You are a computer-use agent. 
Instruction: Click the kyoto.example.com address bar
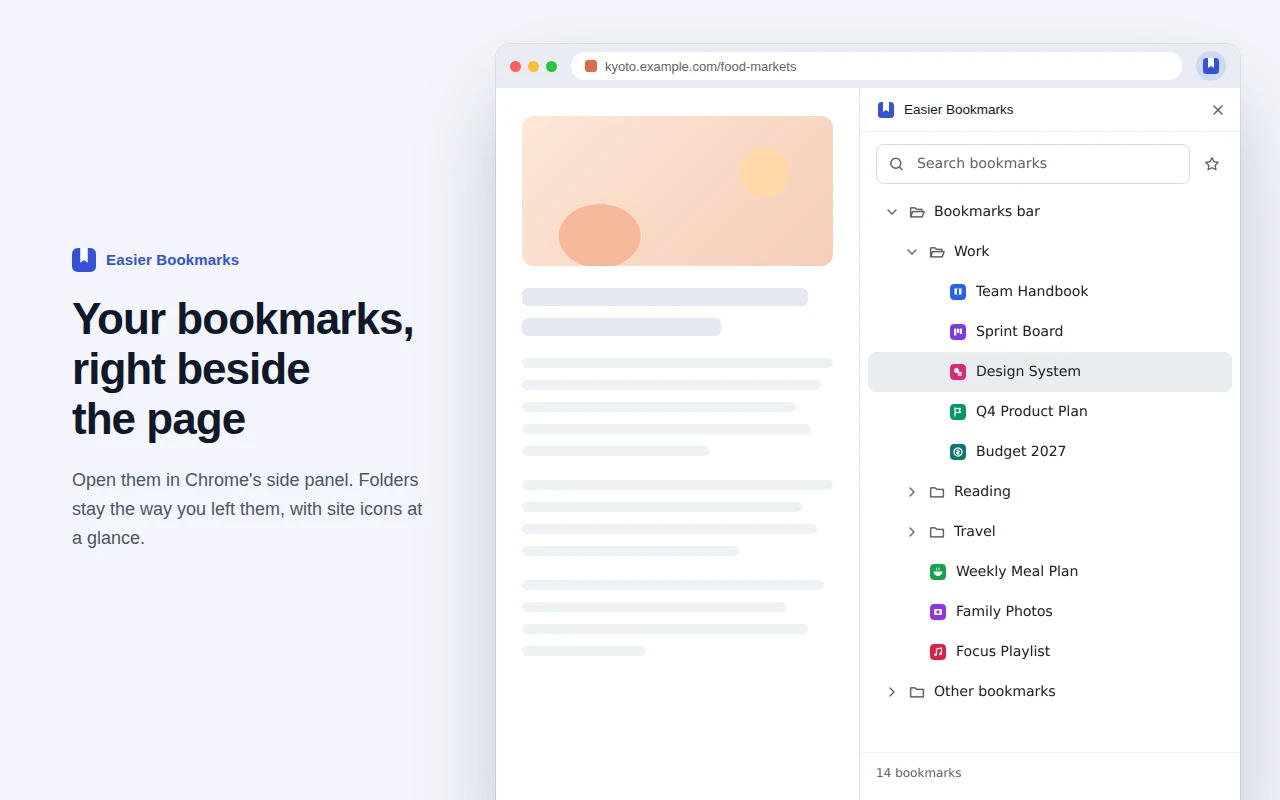(x=876, y=66)
